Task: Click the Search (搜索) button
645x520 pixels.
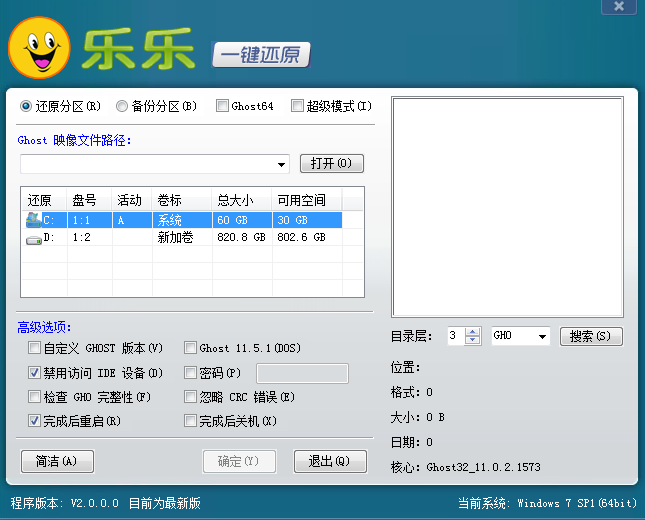Action: [x=590, y=336]
